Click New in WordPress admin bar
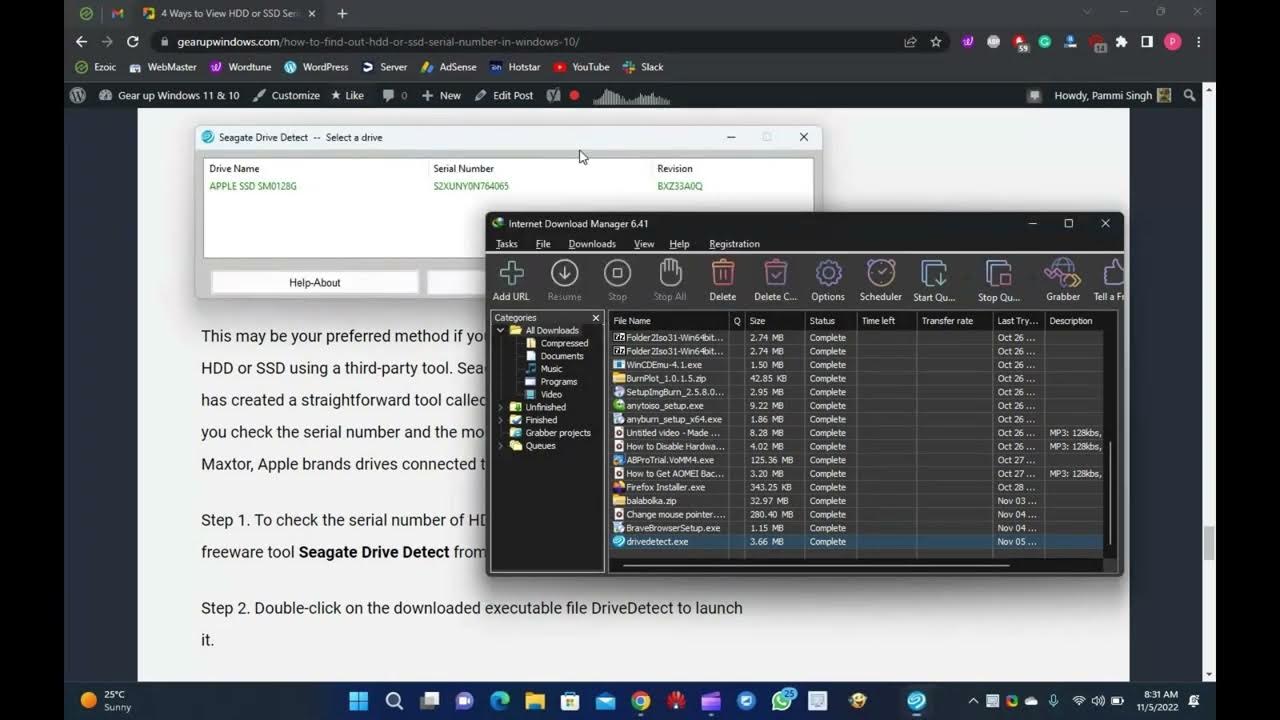This screenshot has width=1280, height=720. [x=441, y=95]
